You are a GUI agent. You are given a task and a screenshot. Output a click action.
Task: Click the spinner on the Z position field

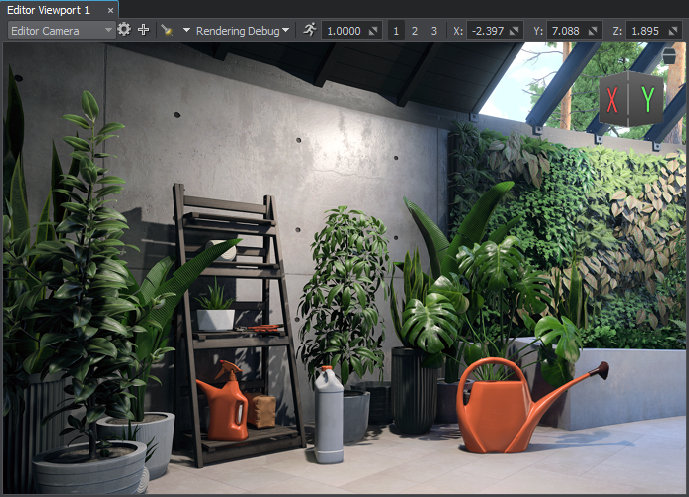click(x=674, y=31)
